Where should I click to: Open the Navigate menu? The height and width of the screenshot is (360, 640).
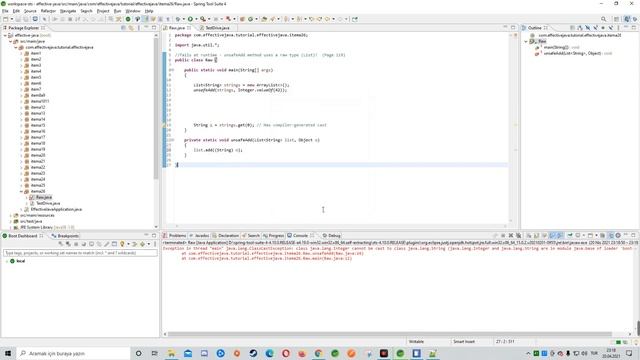(68, 11)
